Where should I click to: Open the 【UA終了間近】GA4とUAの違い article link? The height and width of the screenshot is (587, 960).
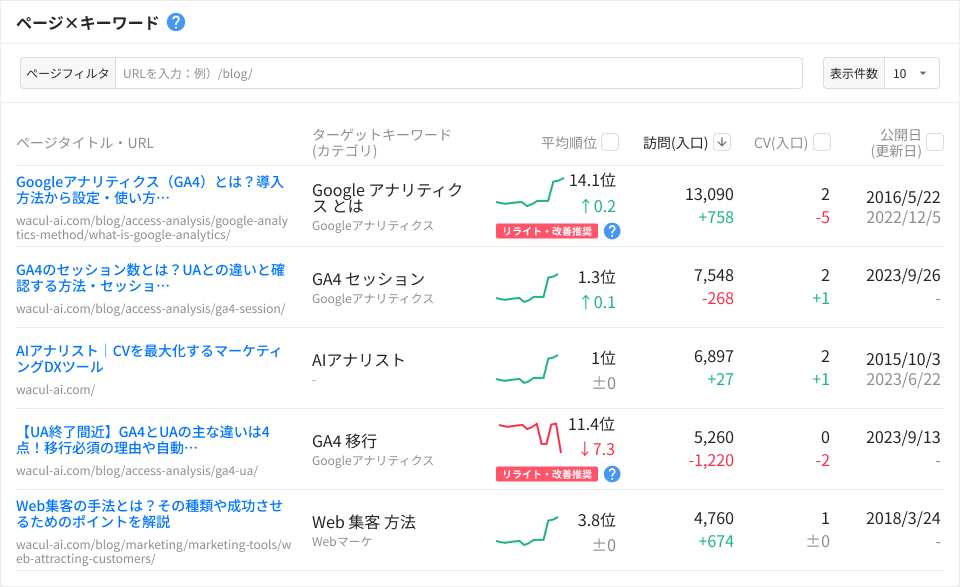pos(144,440)
